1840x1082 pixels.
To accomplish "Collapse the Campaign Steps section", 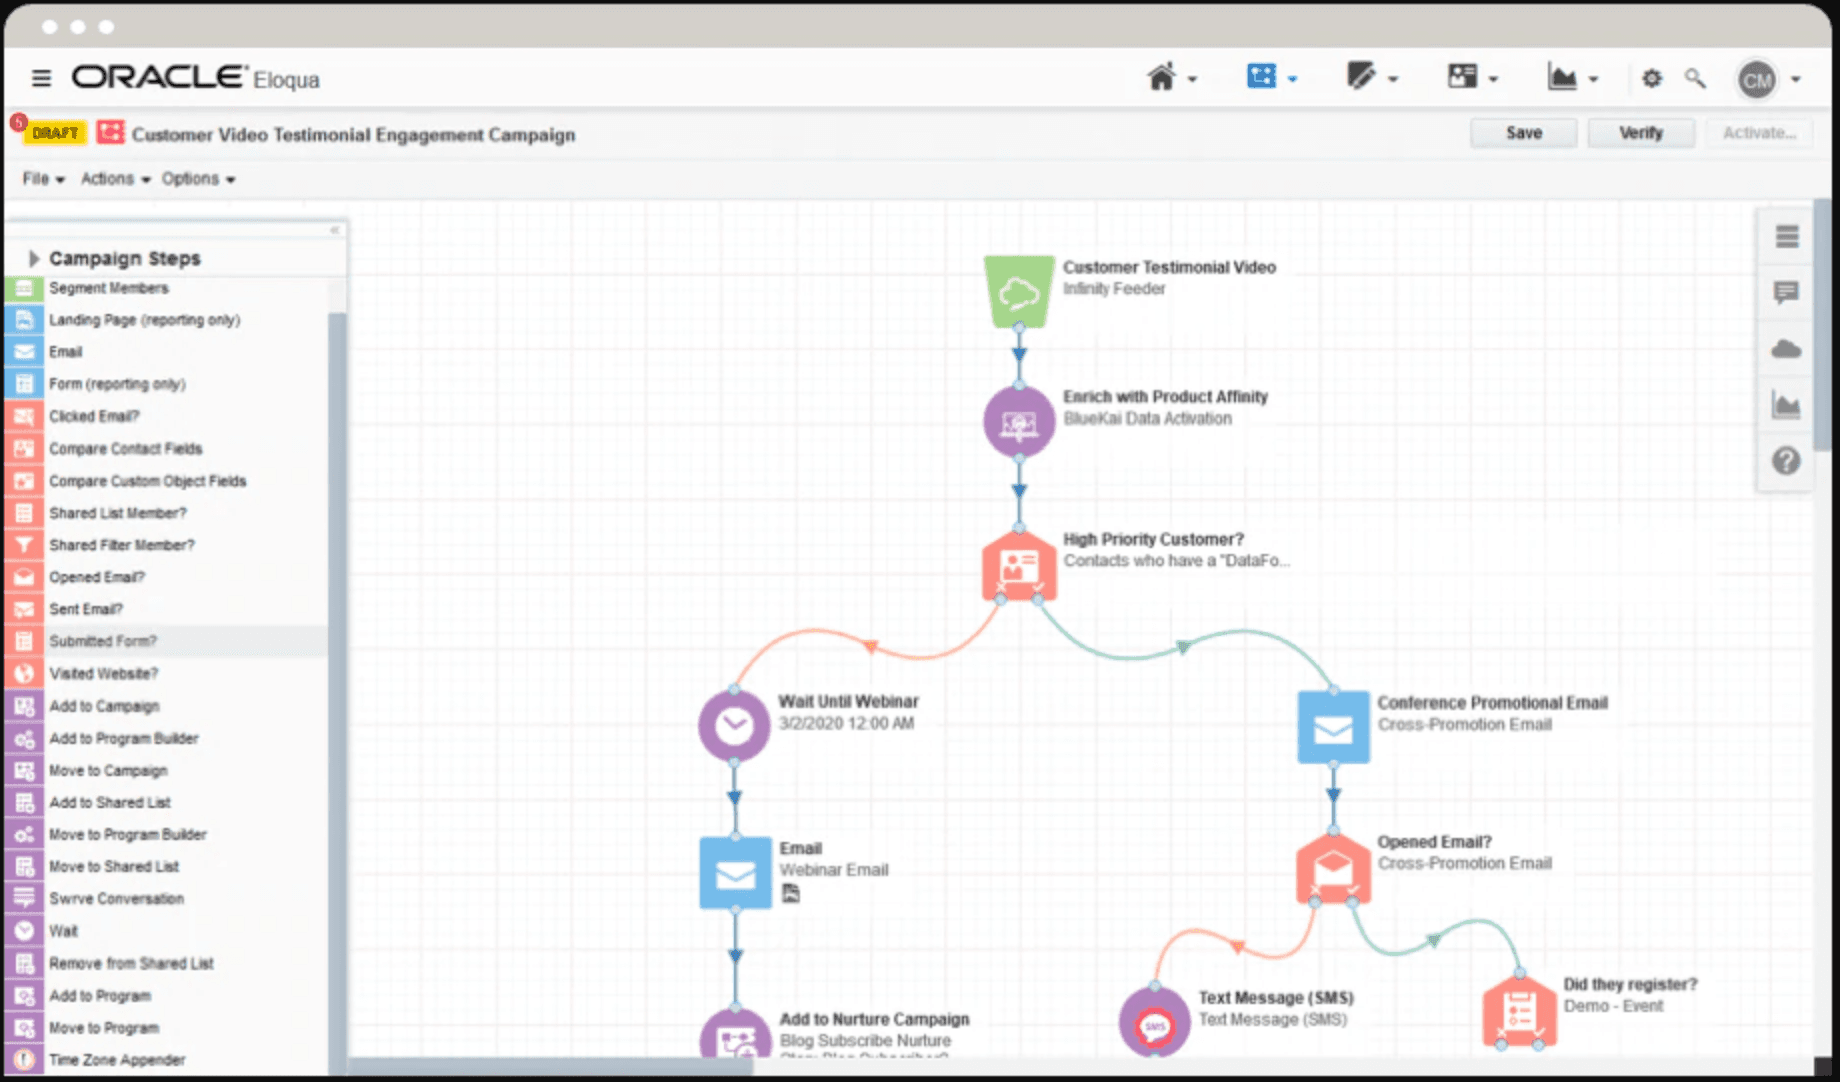I will (x=33, y=259).
